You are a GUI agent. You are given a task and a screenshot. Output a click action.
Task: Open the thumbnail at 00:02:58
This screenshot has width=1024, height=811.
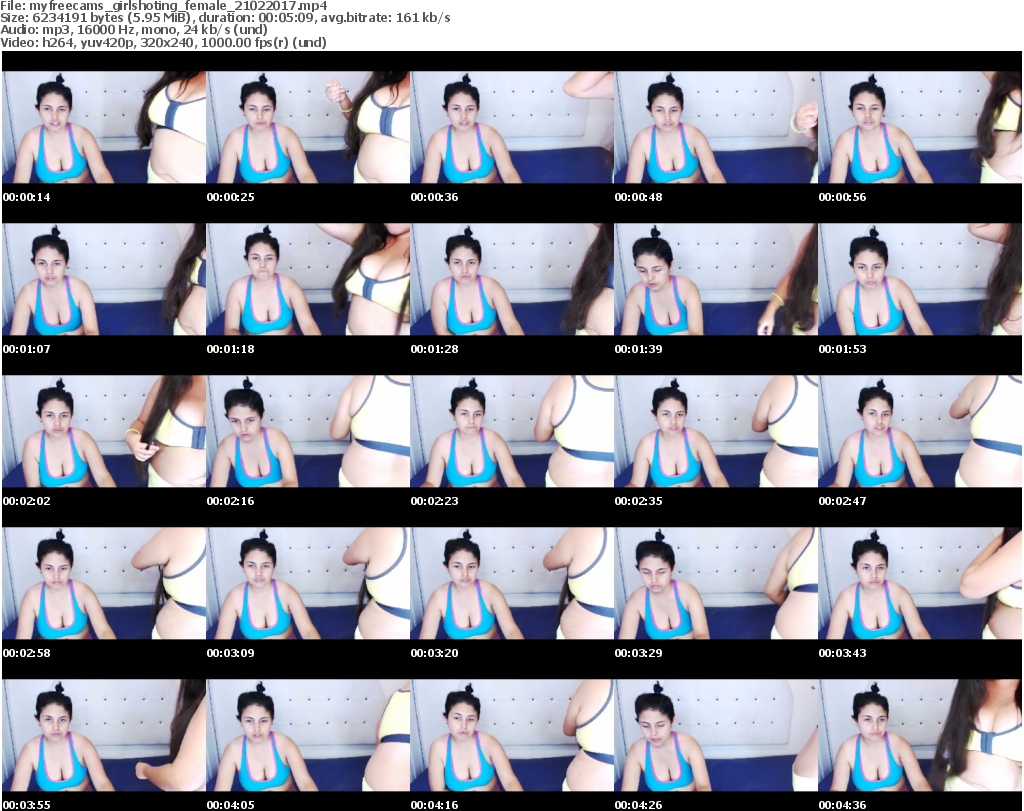click(104, 583)
